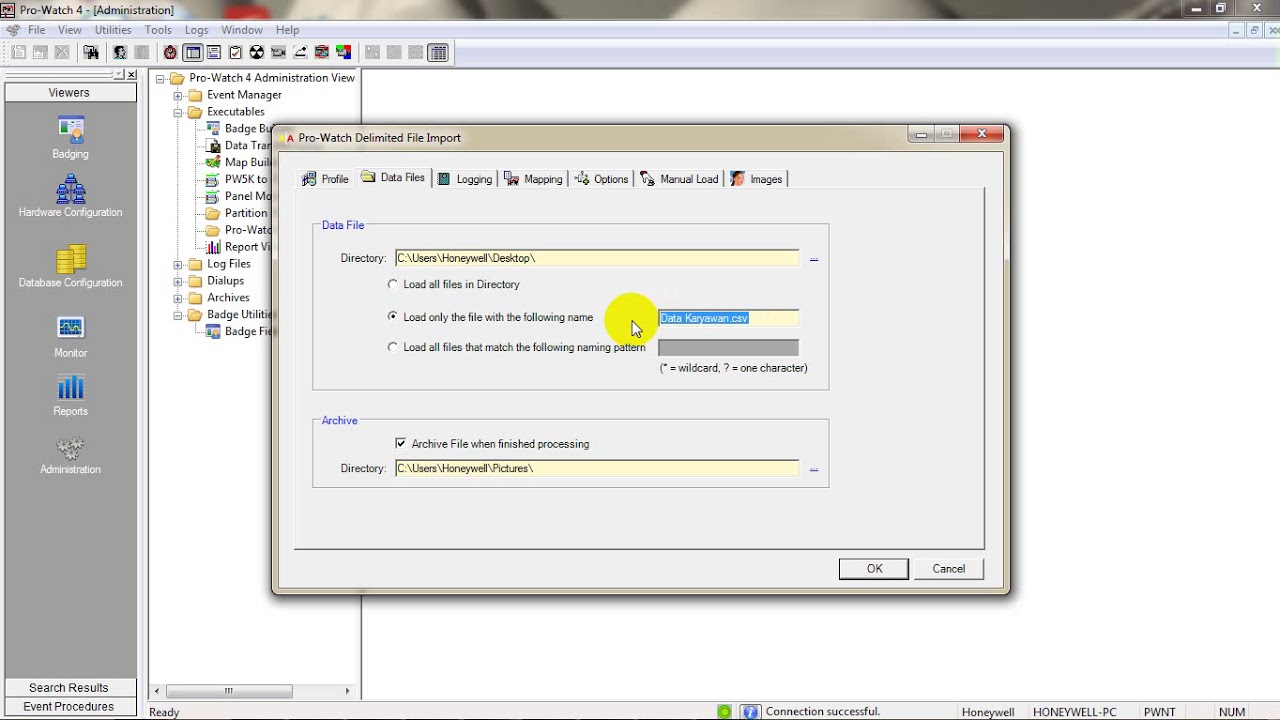Switch to the Logging tab
1280x720 pixels.
click(x=464, y=179)
